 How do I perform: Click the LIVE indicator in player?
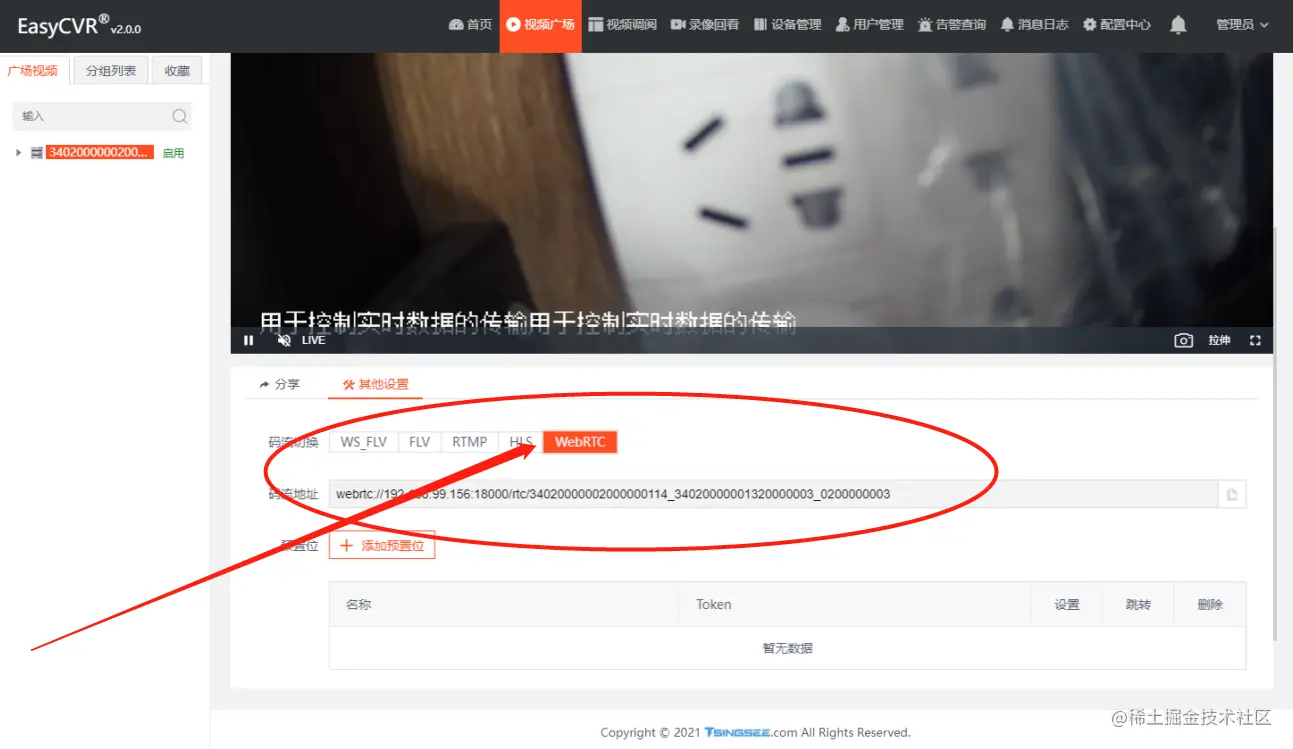pyautogui.click(x=314, y=340)
